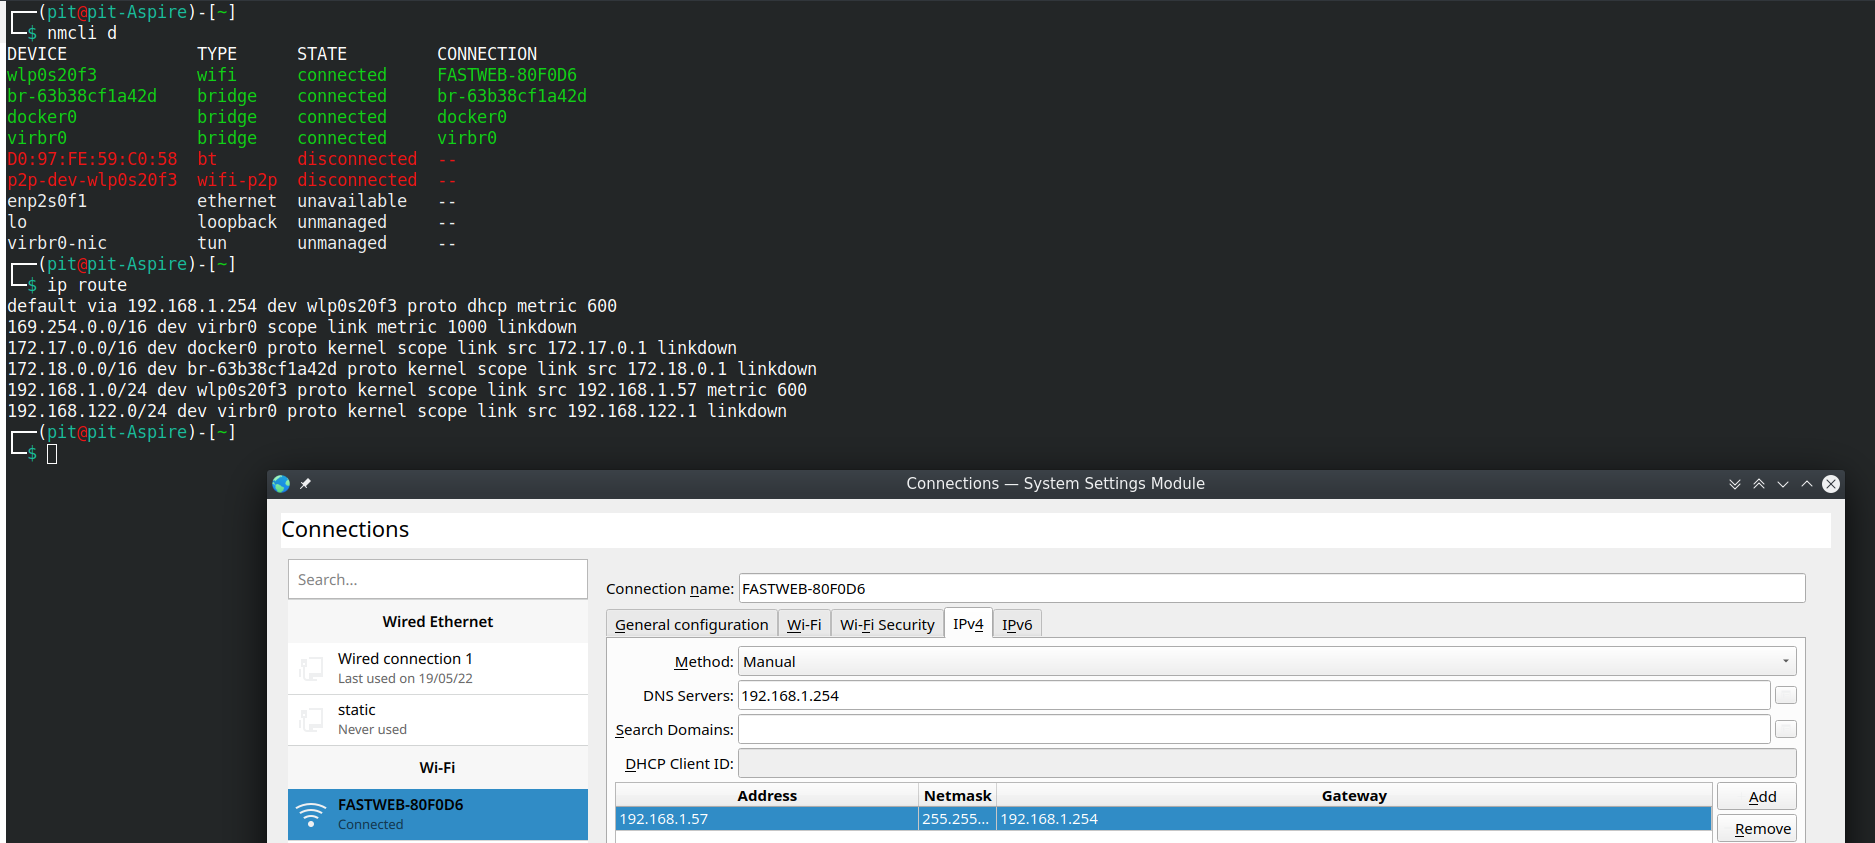
Task: Click the Wi-Fi signal icon for FASTWEB-80F0D6
Action: (x=311, y=814)
